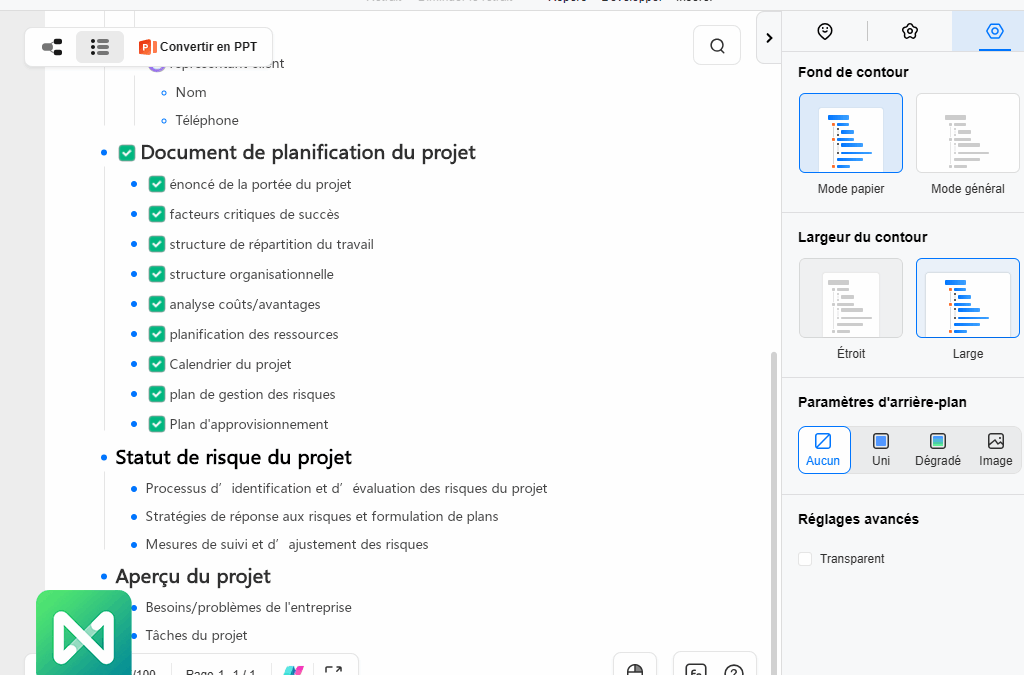The height and width of the screenshot is (675, 1024).
Task: Select the hexagon outline settings tab
Action: click(994, 31)
